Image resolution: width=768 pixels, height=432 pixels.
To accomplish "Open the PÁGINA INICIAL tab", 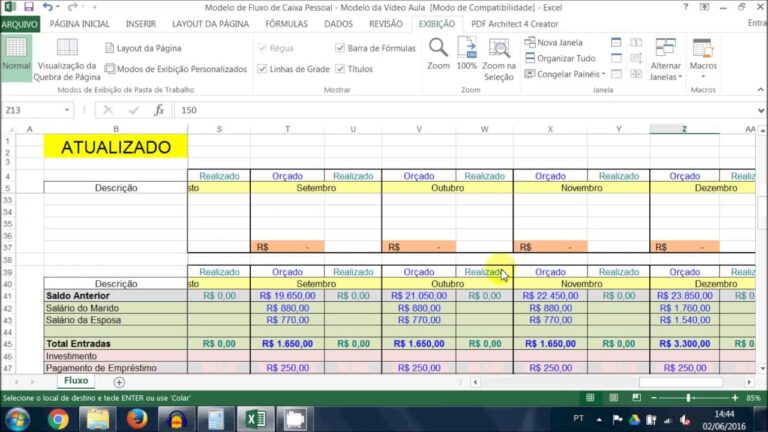I will pos(79,24).
